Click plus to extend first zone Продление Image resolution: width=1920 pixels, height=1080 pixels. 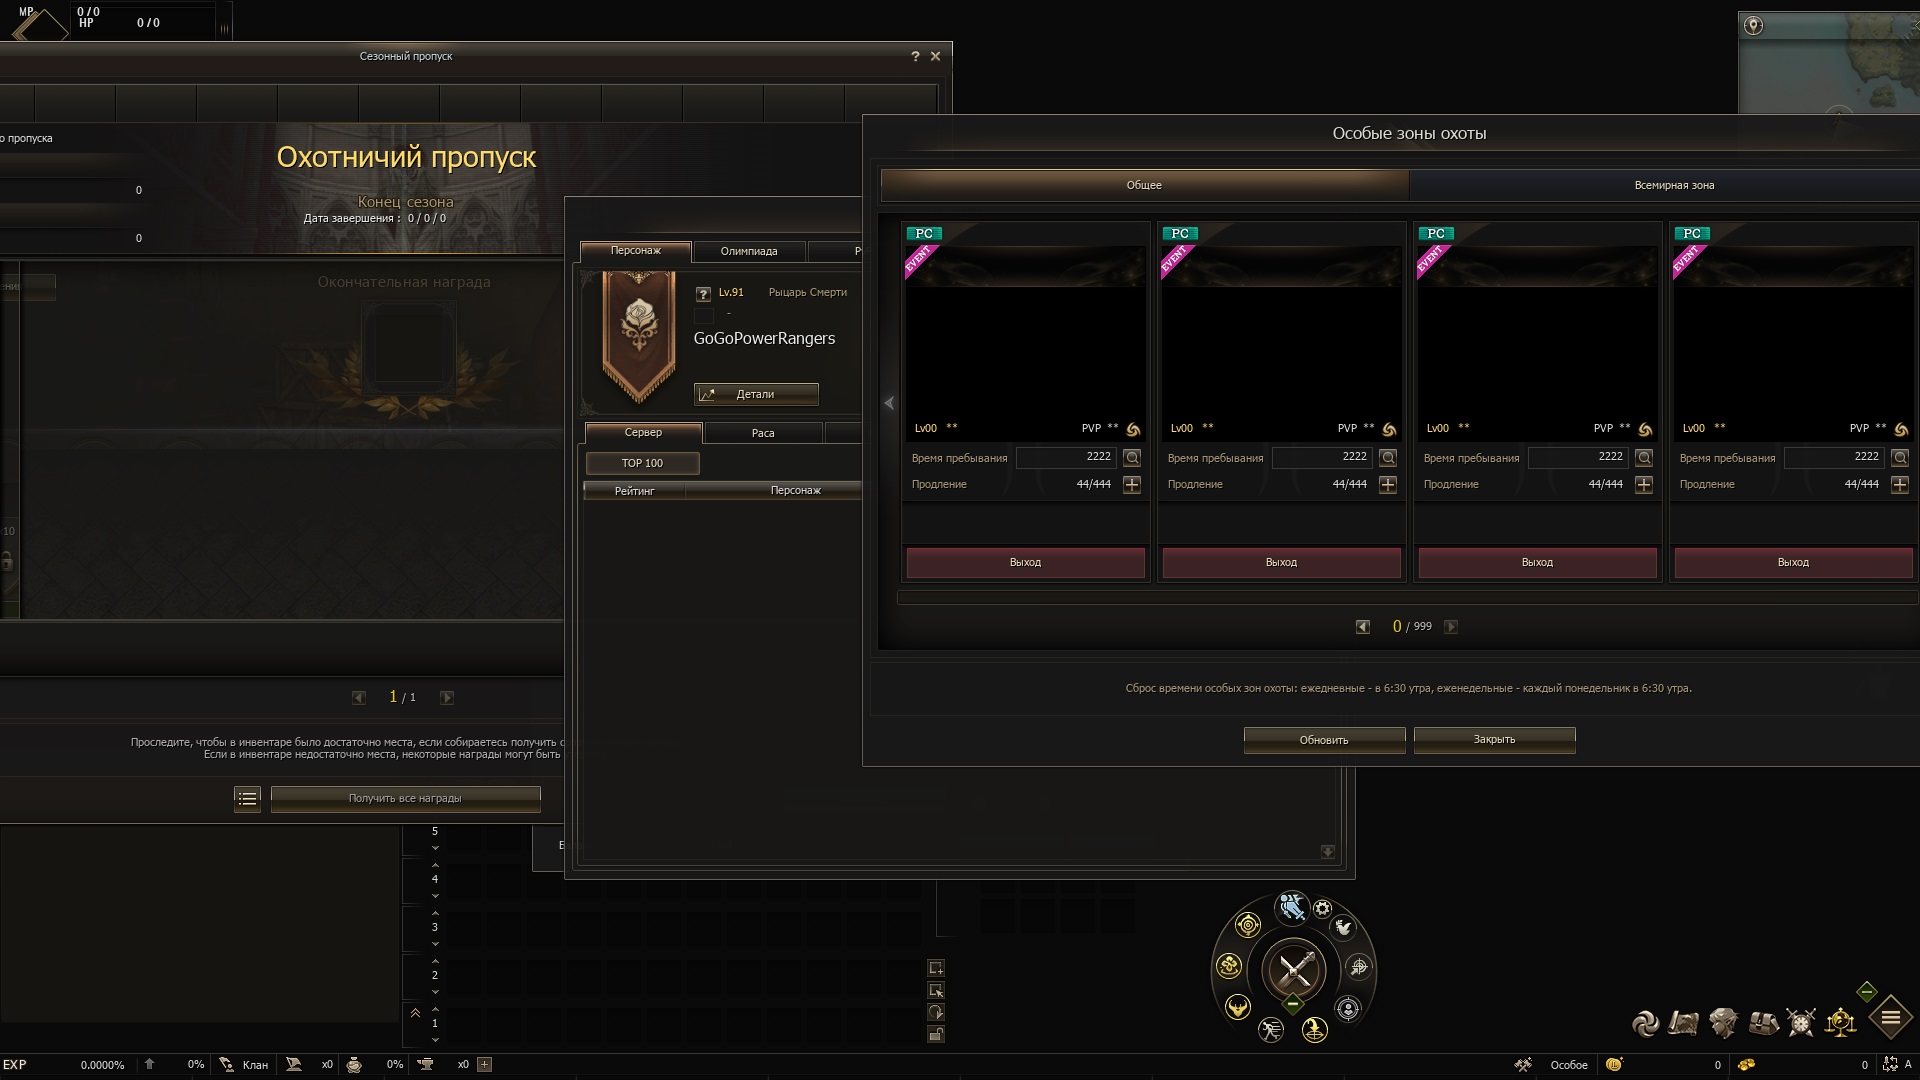point(1132,485)
